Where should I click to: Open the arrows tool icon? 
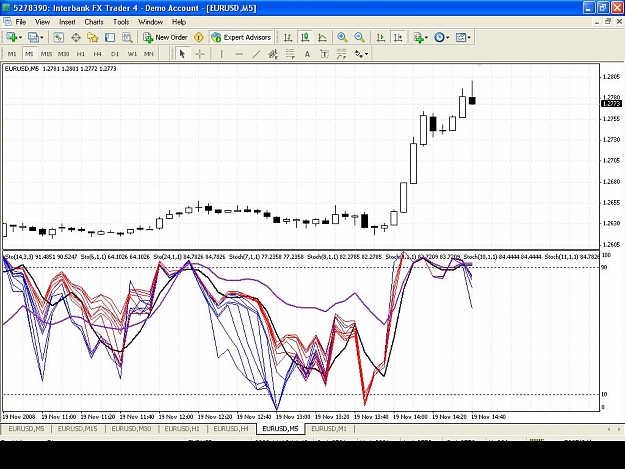coord(359,54)
